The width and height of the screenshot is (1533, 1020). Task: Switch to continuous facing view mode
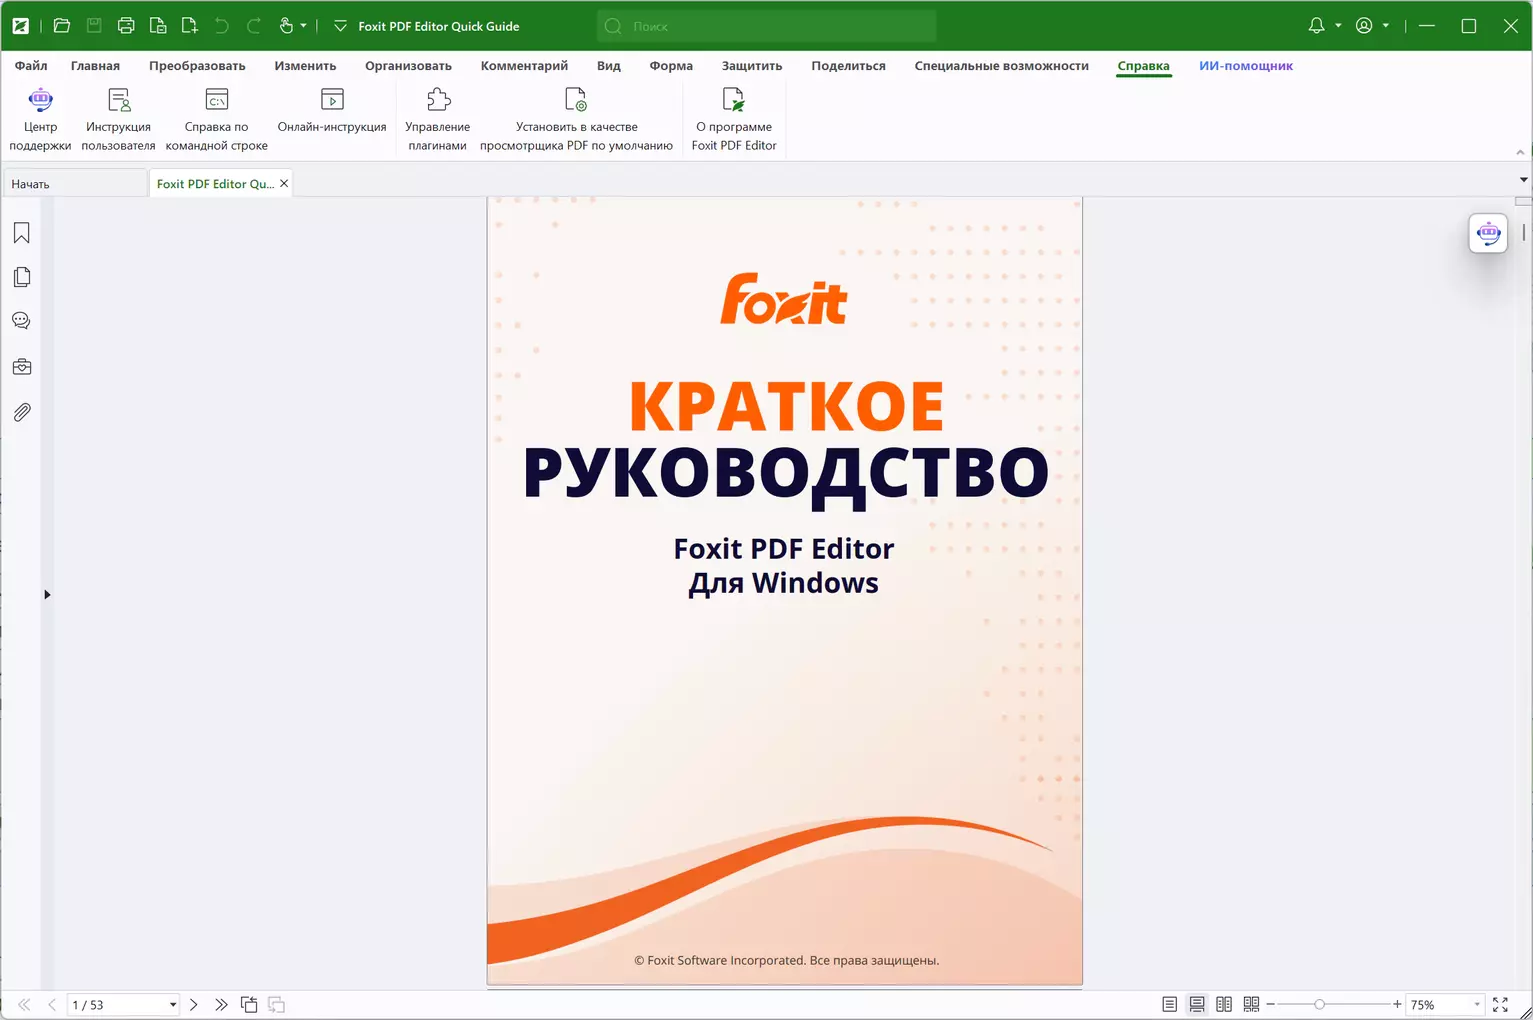[x=1251, y=1004]
